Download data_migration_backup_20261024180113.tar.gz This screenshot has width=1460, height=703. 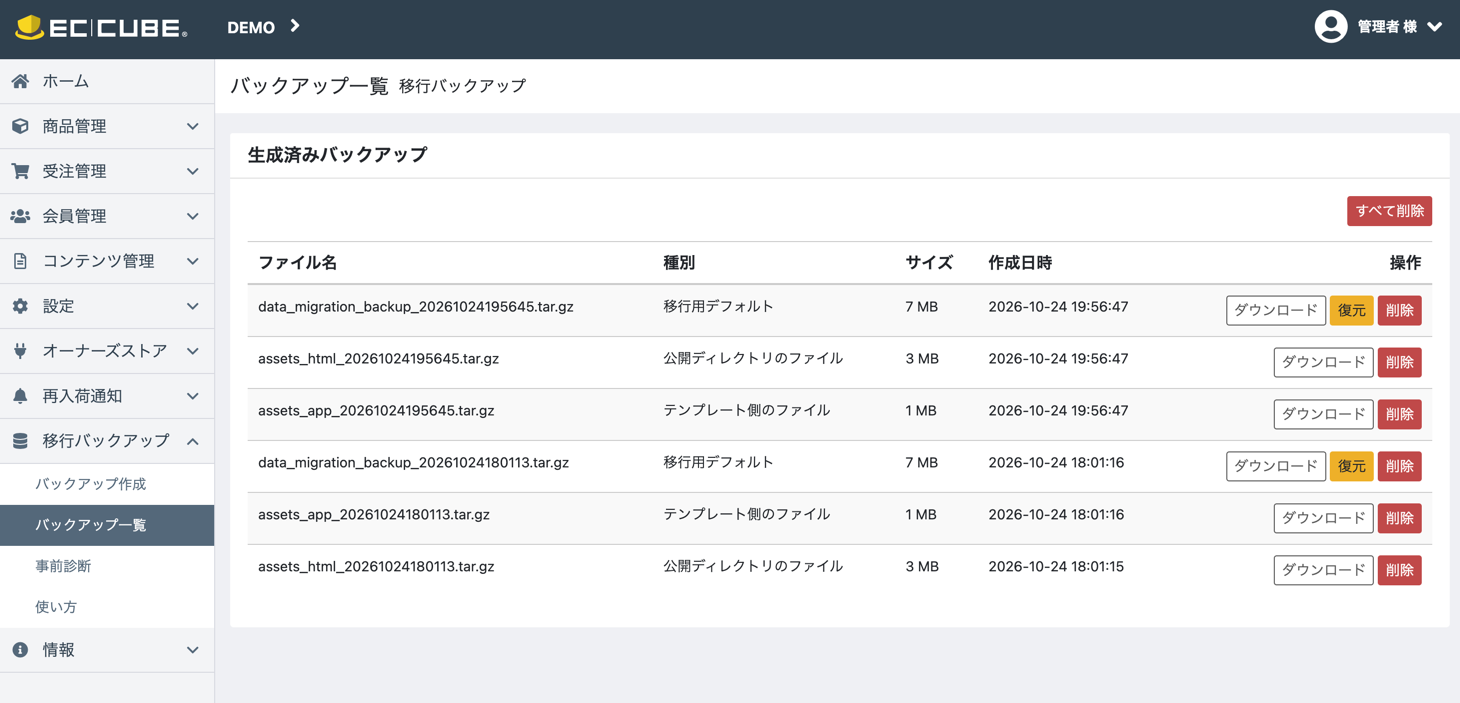pyautogui.click(x=1276, y=466)
